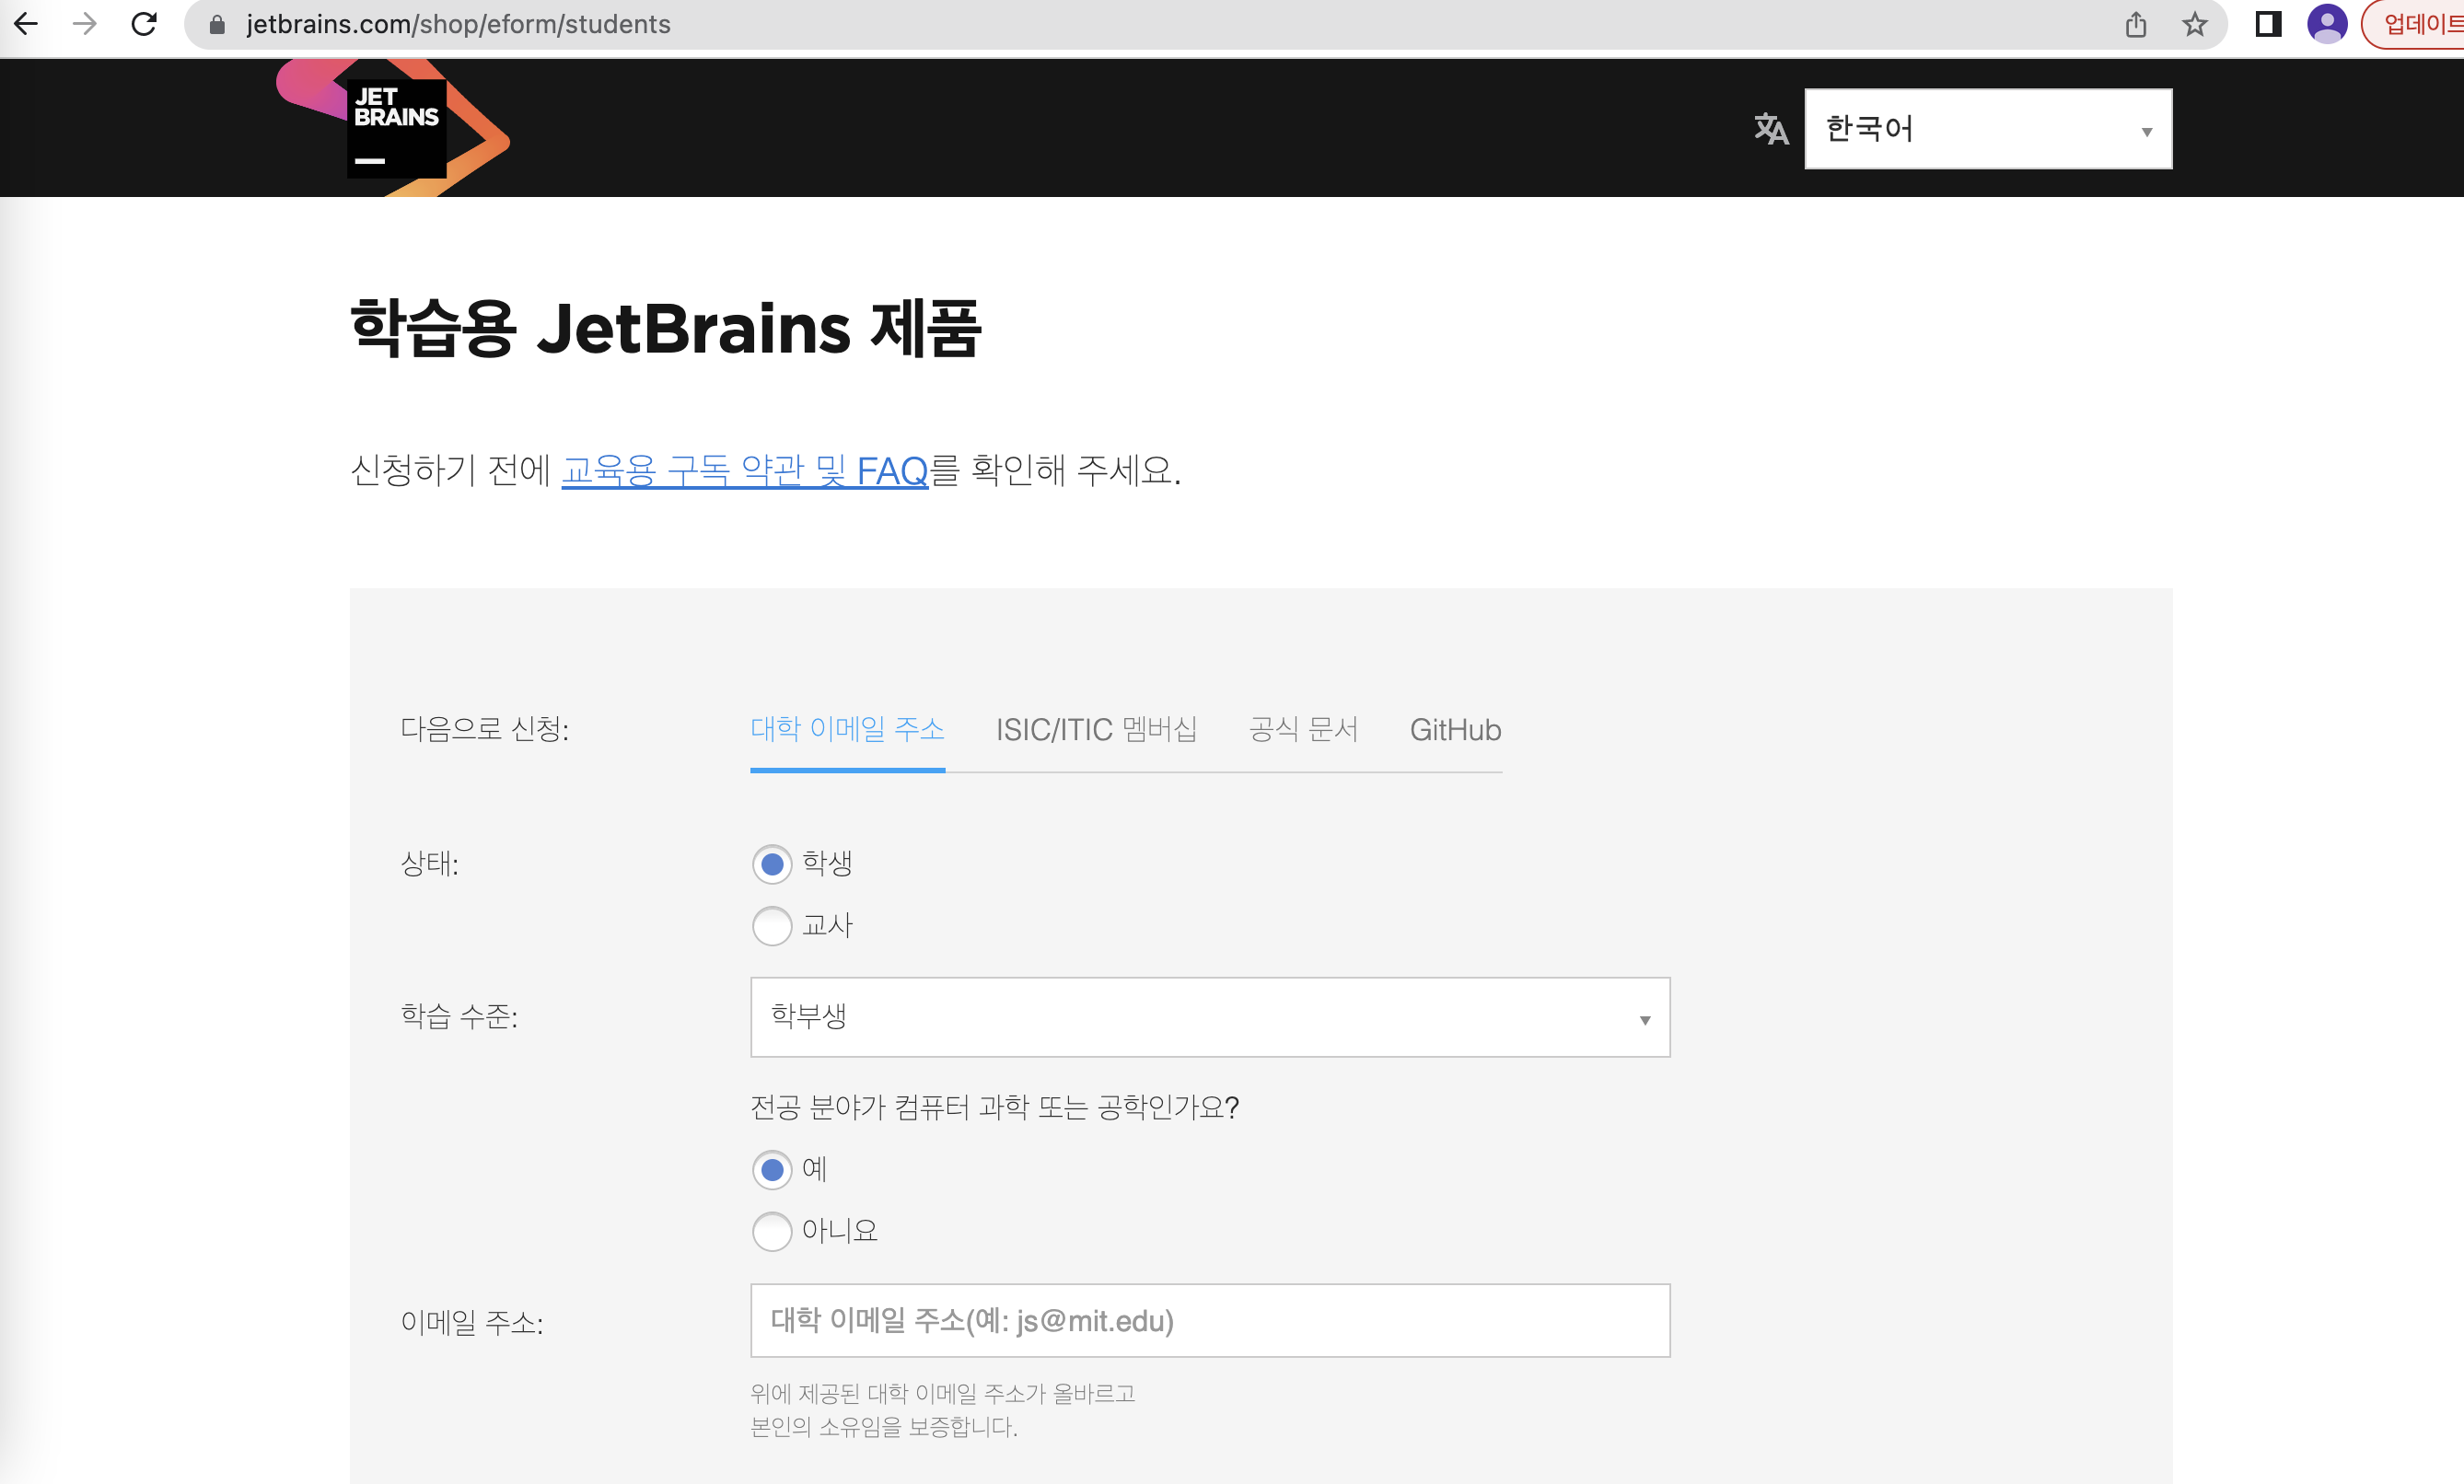
Task: Choose 아니요 for computer science major
Action: pyautogui.click(x=772, y=1231)
